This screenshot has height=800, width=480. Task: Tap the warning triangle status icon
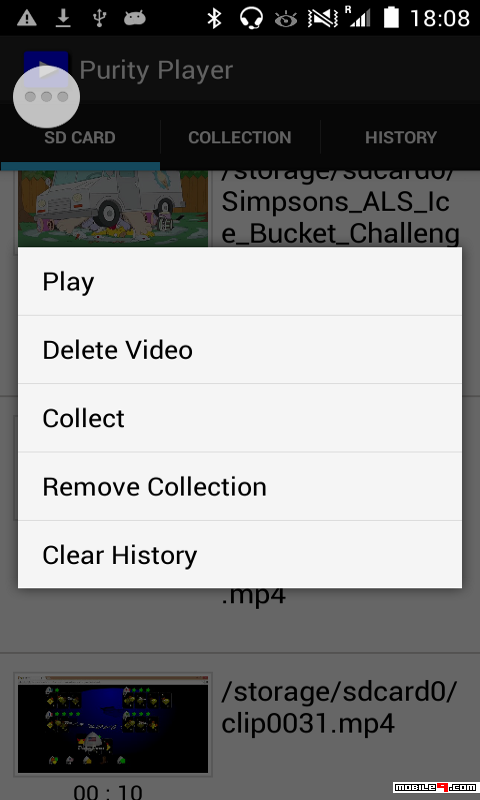27,18
